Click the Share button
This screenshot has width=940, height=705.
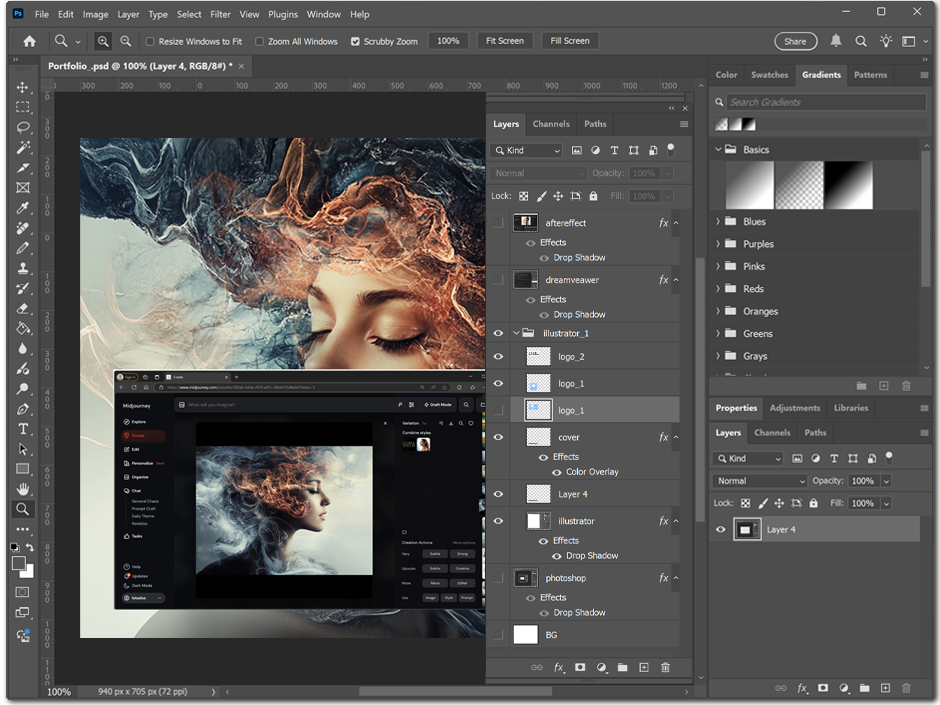tap(795, 41)
